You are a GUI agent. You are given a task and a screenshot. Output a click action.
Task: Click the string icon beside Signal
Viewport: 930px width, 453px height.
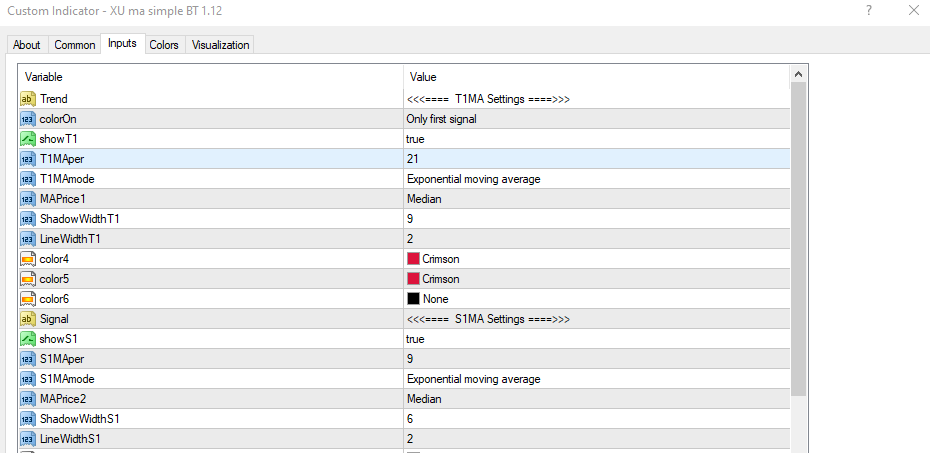click(x=28, y=319)
